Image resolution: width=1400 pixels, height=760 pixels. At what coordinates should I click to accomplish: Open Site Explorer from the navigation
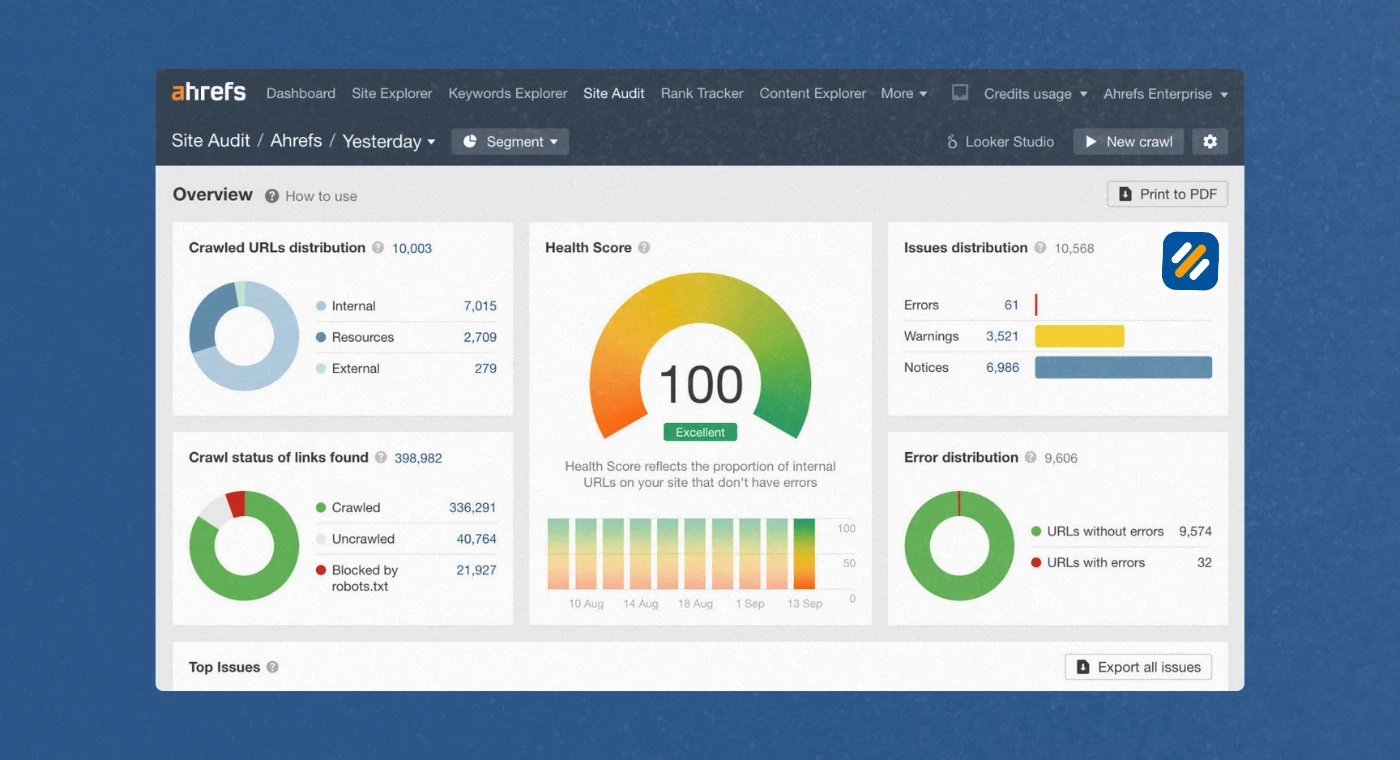(392, 93)
